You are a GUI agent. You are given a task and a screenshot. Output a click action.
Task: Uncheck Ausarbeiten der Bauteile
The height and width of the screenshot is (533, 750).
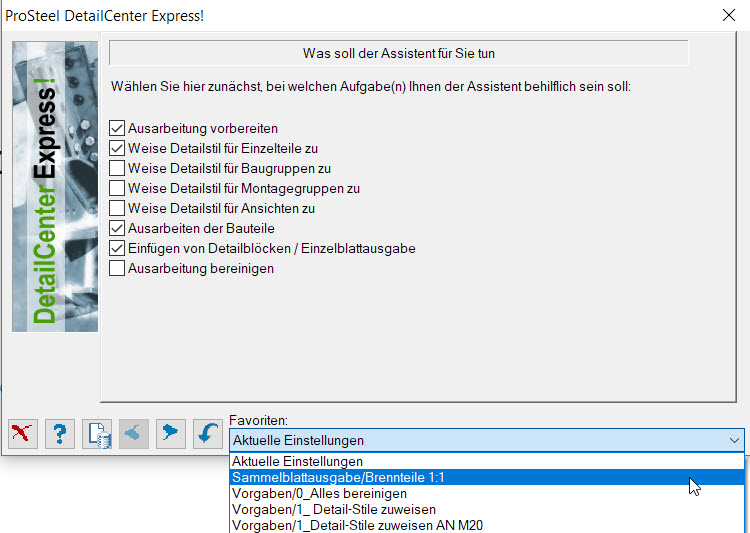coord(117,228)
